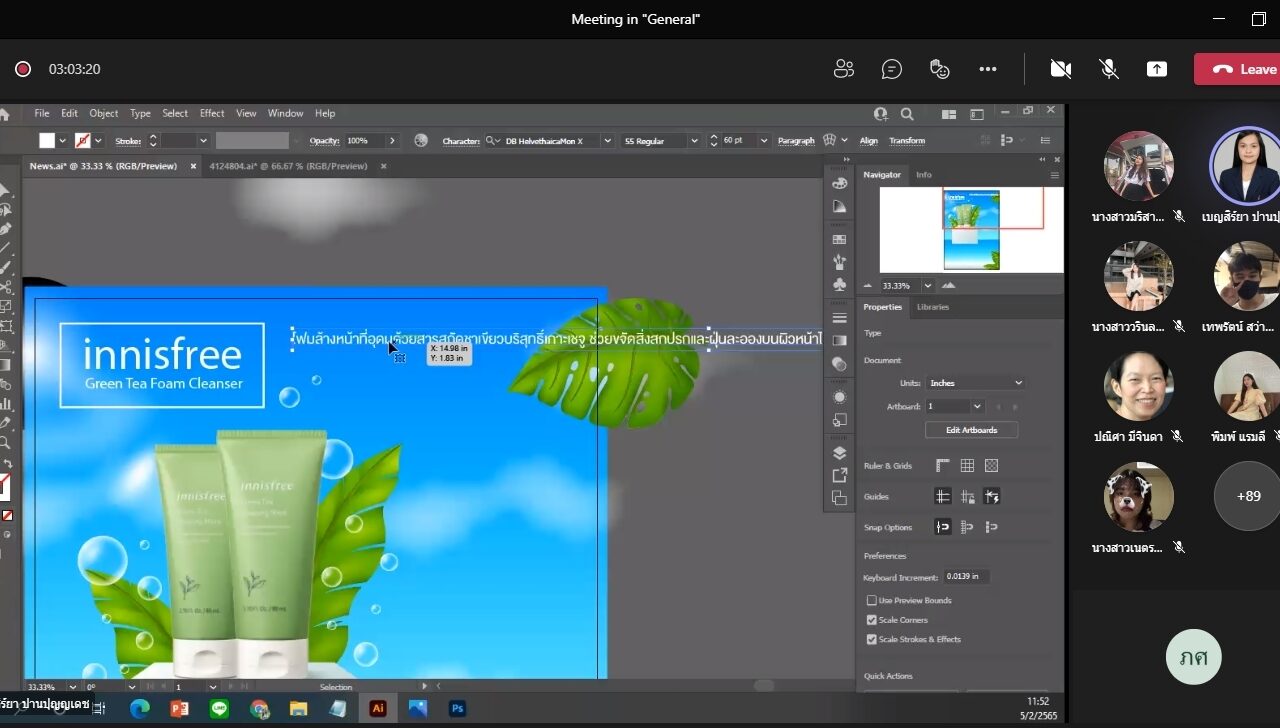Open the Color panel palette icon

click(x=840, y=183)
